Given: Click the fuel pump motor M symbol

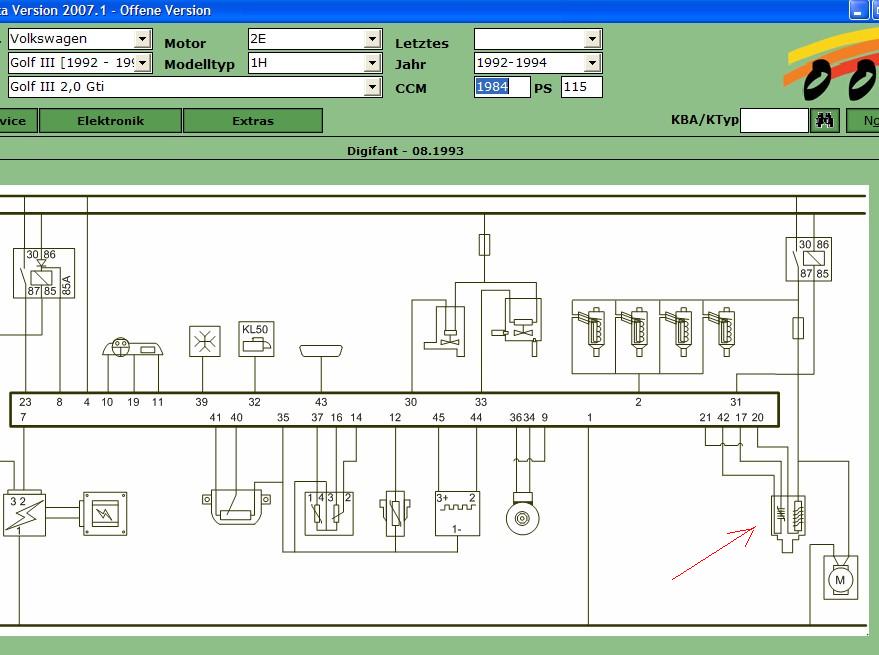Looking at the screenshot, I should 840,579.
